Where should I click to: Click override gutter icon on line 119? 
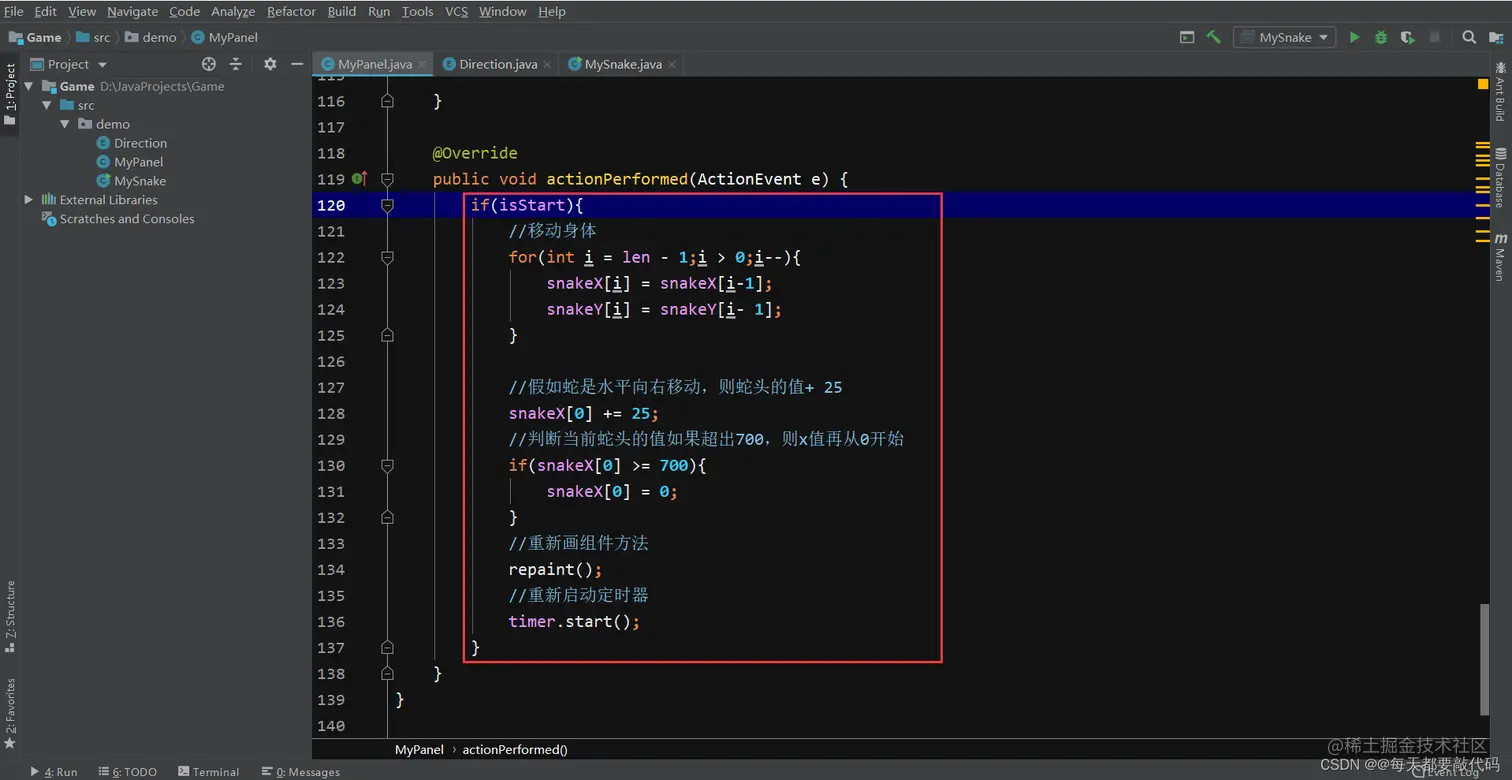coord(360,179)
